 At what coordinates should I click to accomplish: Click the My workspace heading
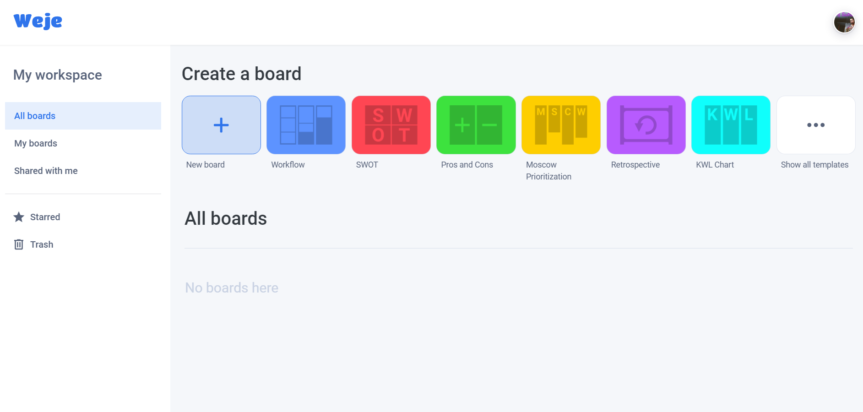pos(58,75)
